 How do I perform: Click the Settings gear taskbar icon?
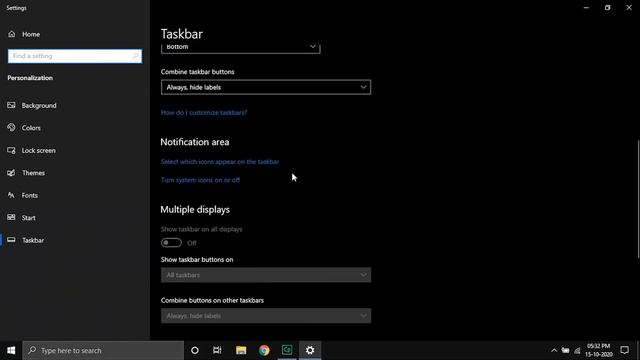[x=310, y=350]
